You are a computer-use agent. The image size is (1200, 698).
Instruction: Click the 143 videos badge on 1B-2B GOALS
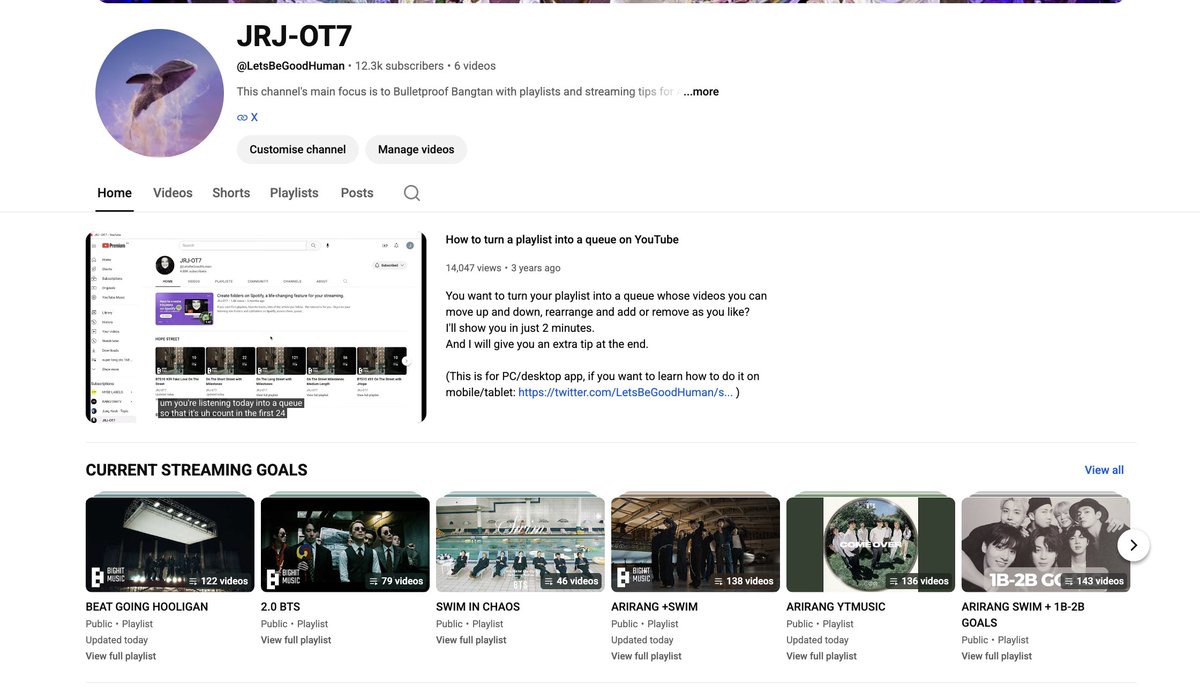(x=1093, y=581)
